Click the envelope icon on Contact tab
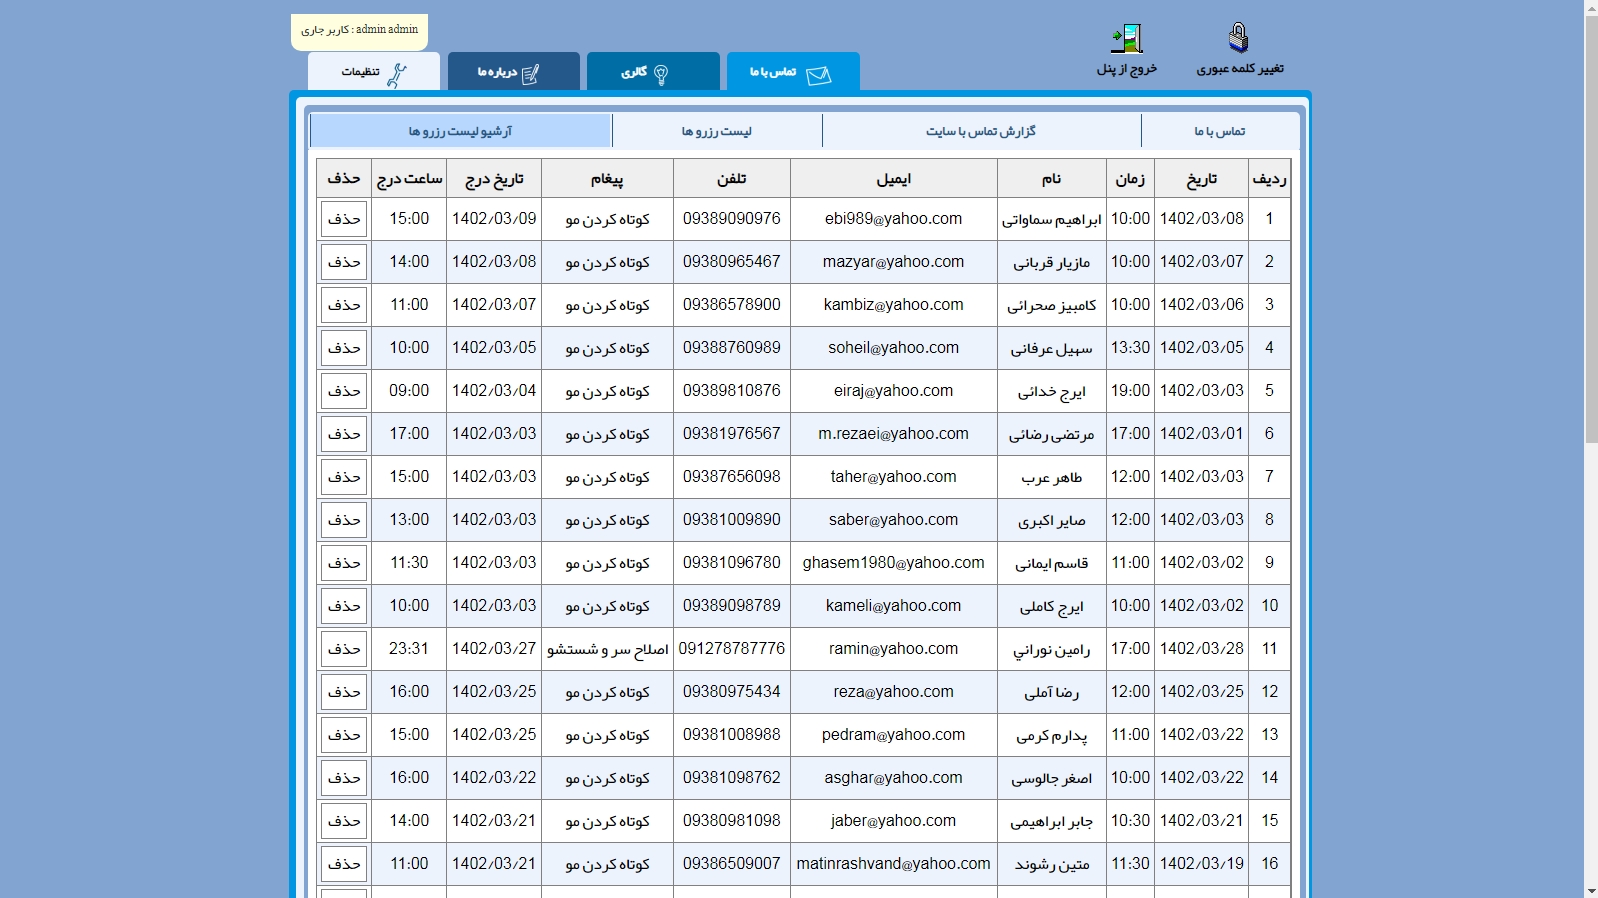 (x=819, y=75)
